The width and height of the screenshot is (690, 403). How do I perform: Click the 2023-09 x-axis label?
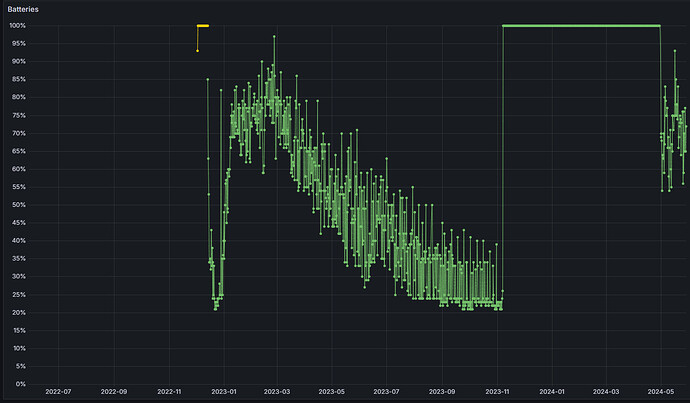[x=442, y=392]
